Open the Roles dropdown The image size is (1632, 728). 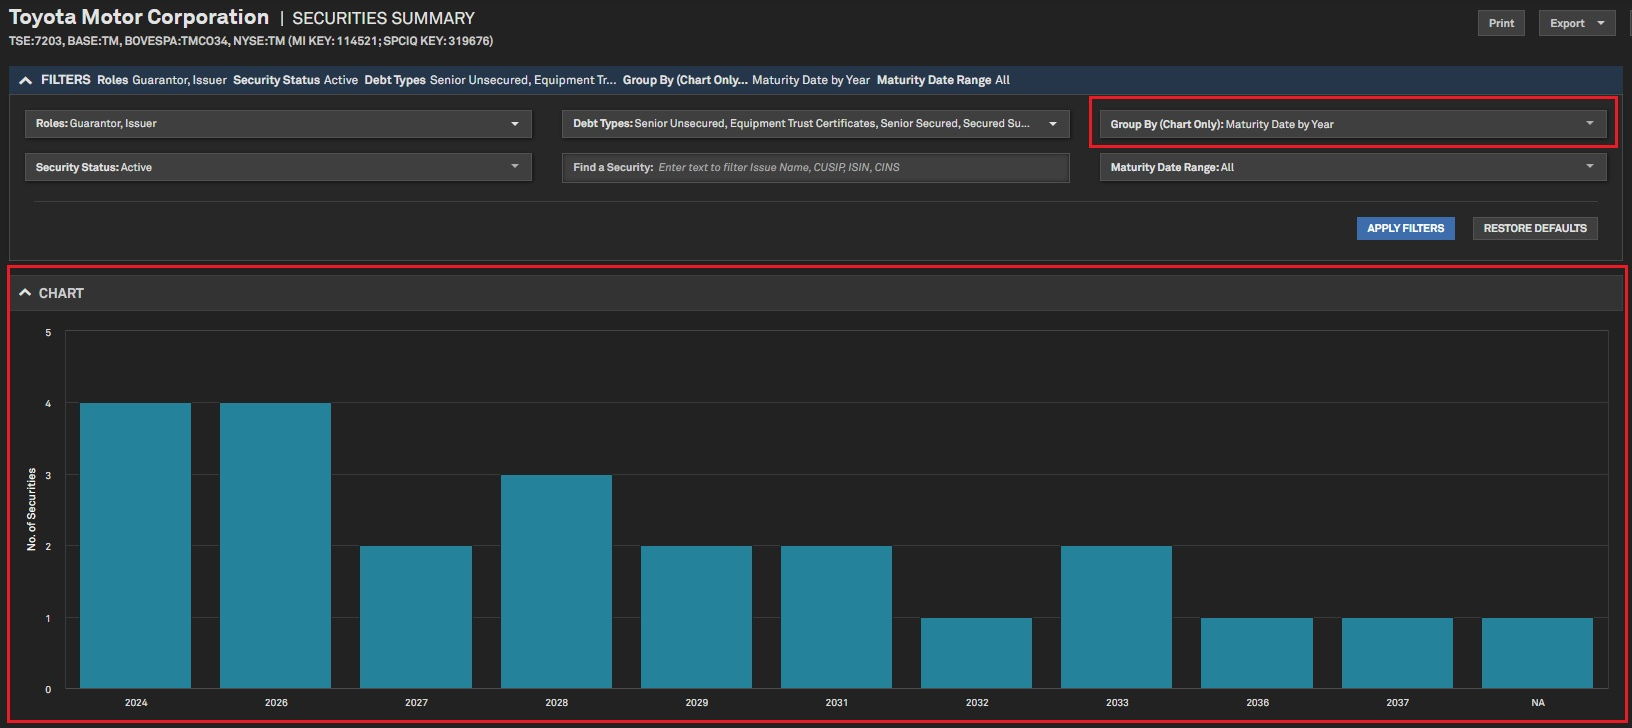[278, 124]
